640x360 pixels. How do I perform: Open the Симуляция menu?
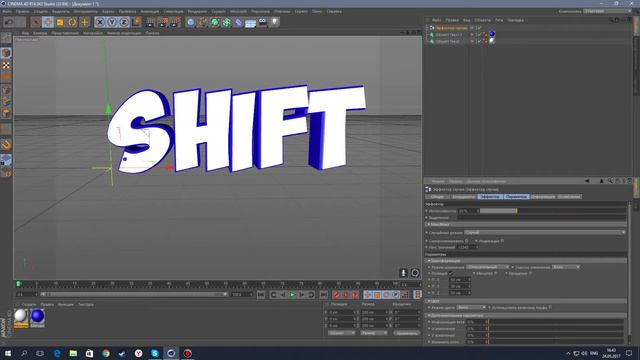click(x=173, y=11)
